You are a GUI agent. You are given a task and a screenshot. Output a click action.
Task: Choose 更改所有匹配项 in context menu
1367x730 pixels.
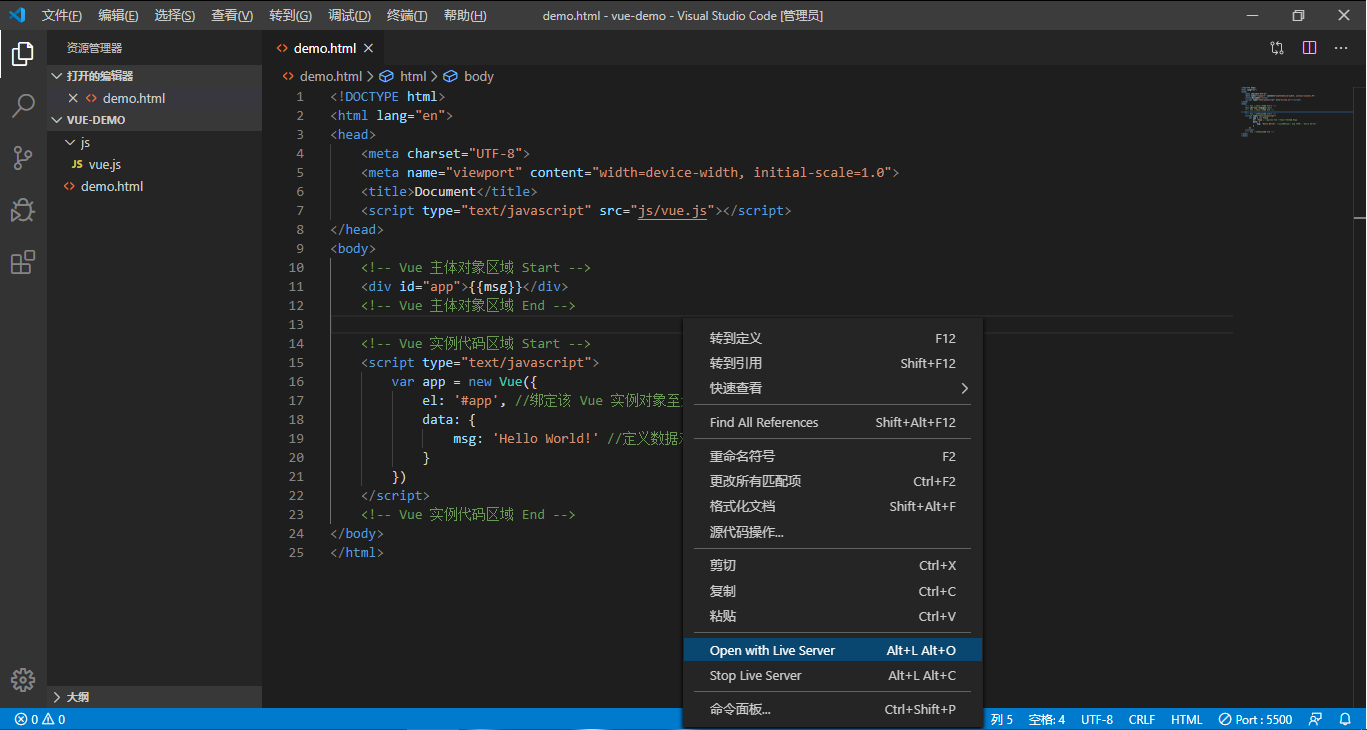(x=832, y=481)
